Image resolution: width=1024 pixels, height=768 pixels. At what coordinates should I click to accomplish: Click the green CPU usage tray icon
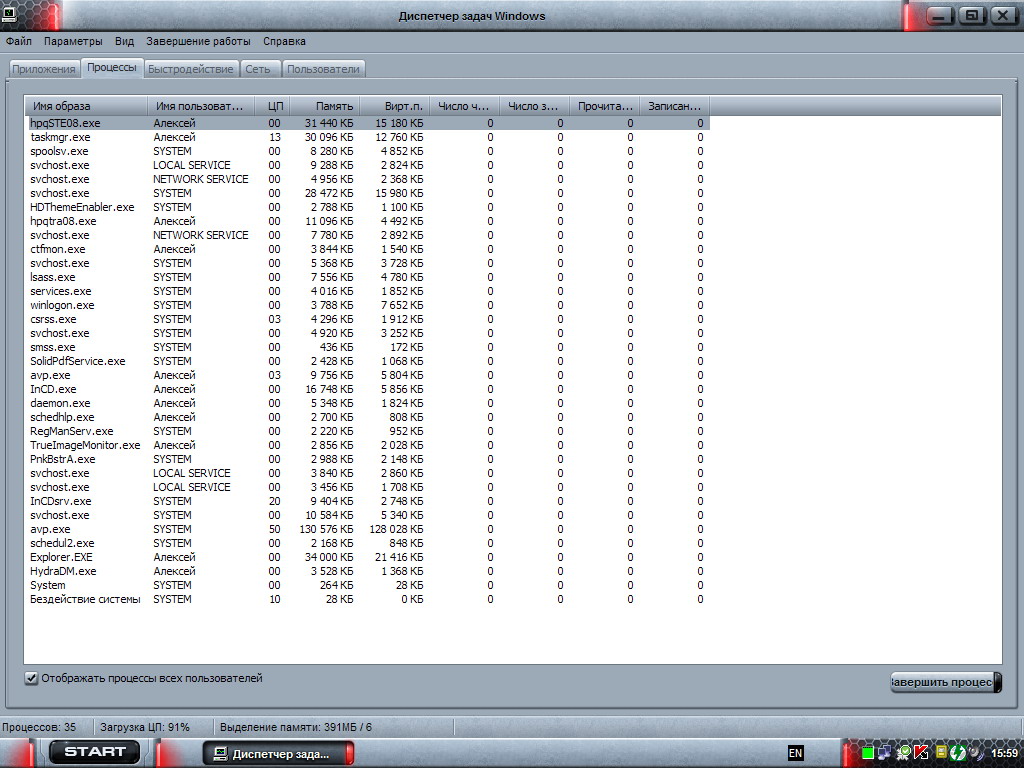868,752
